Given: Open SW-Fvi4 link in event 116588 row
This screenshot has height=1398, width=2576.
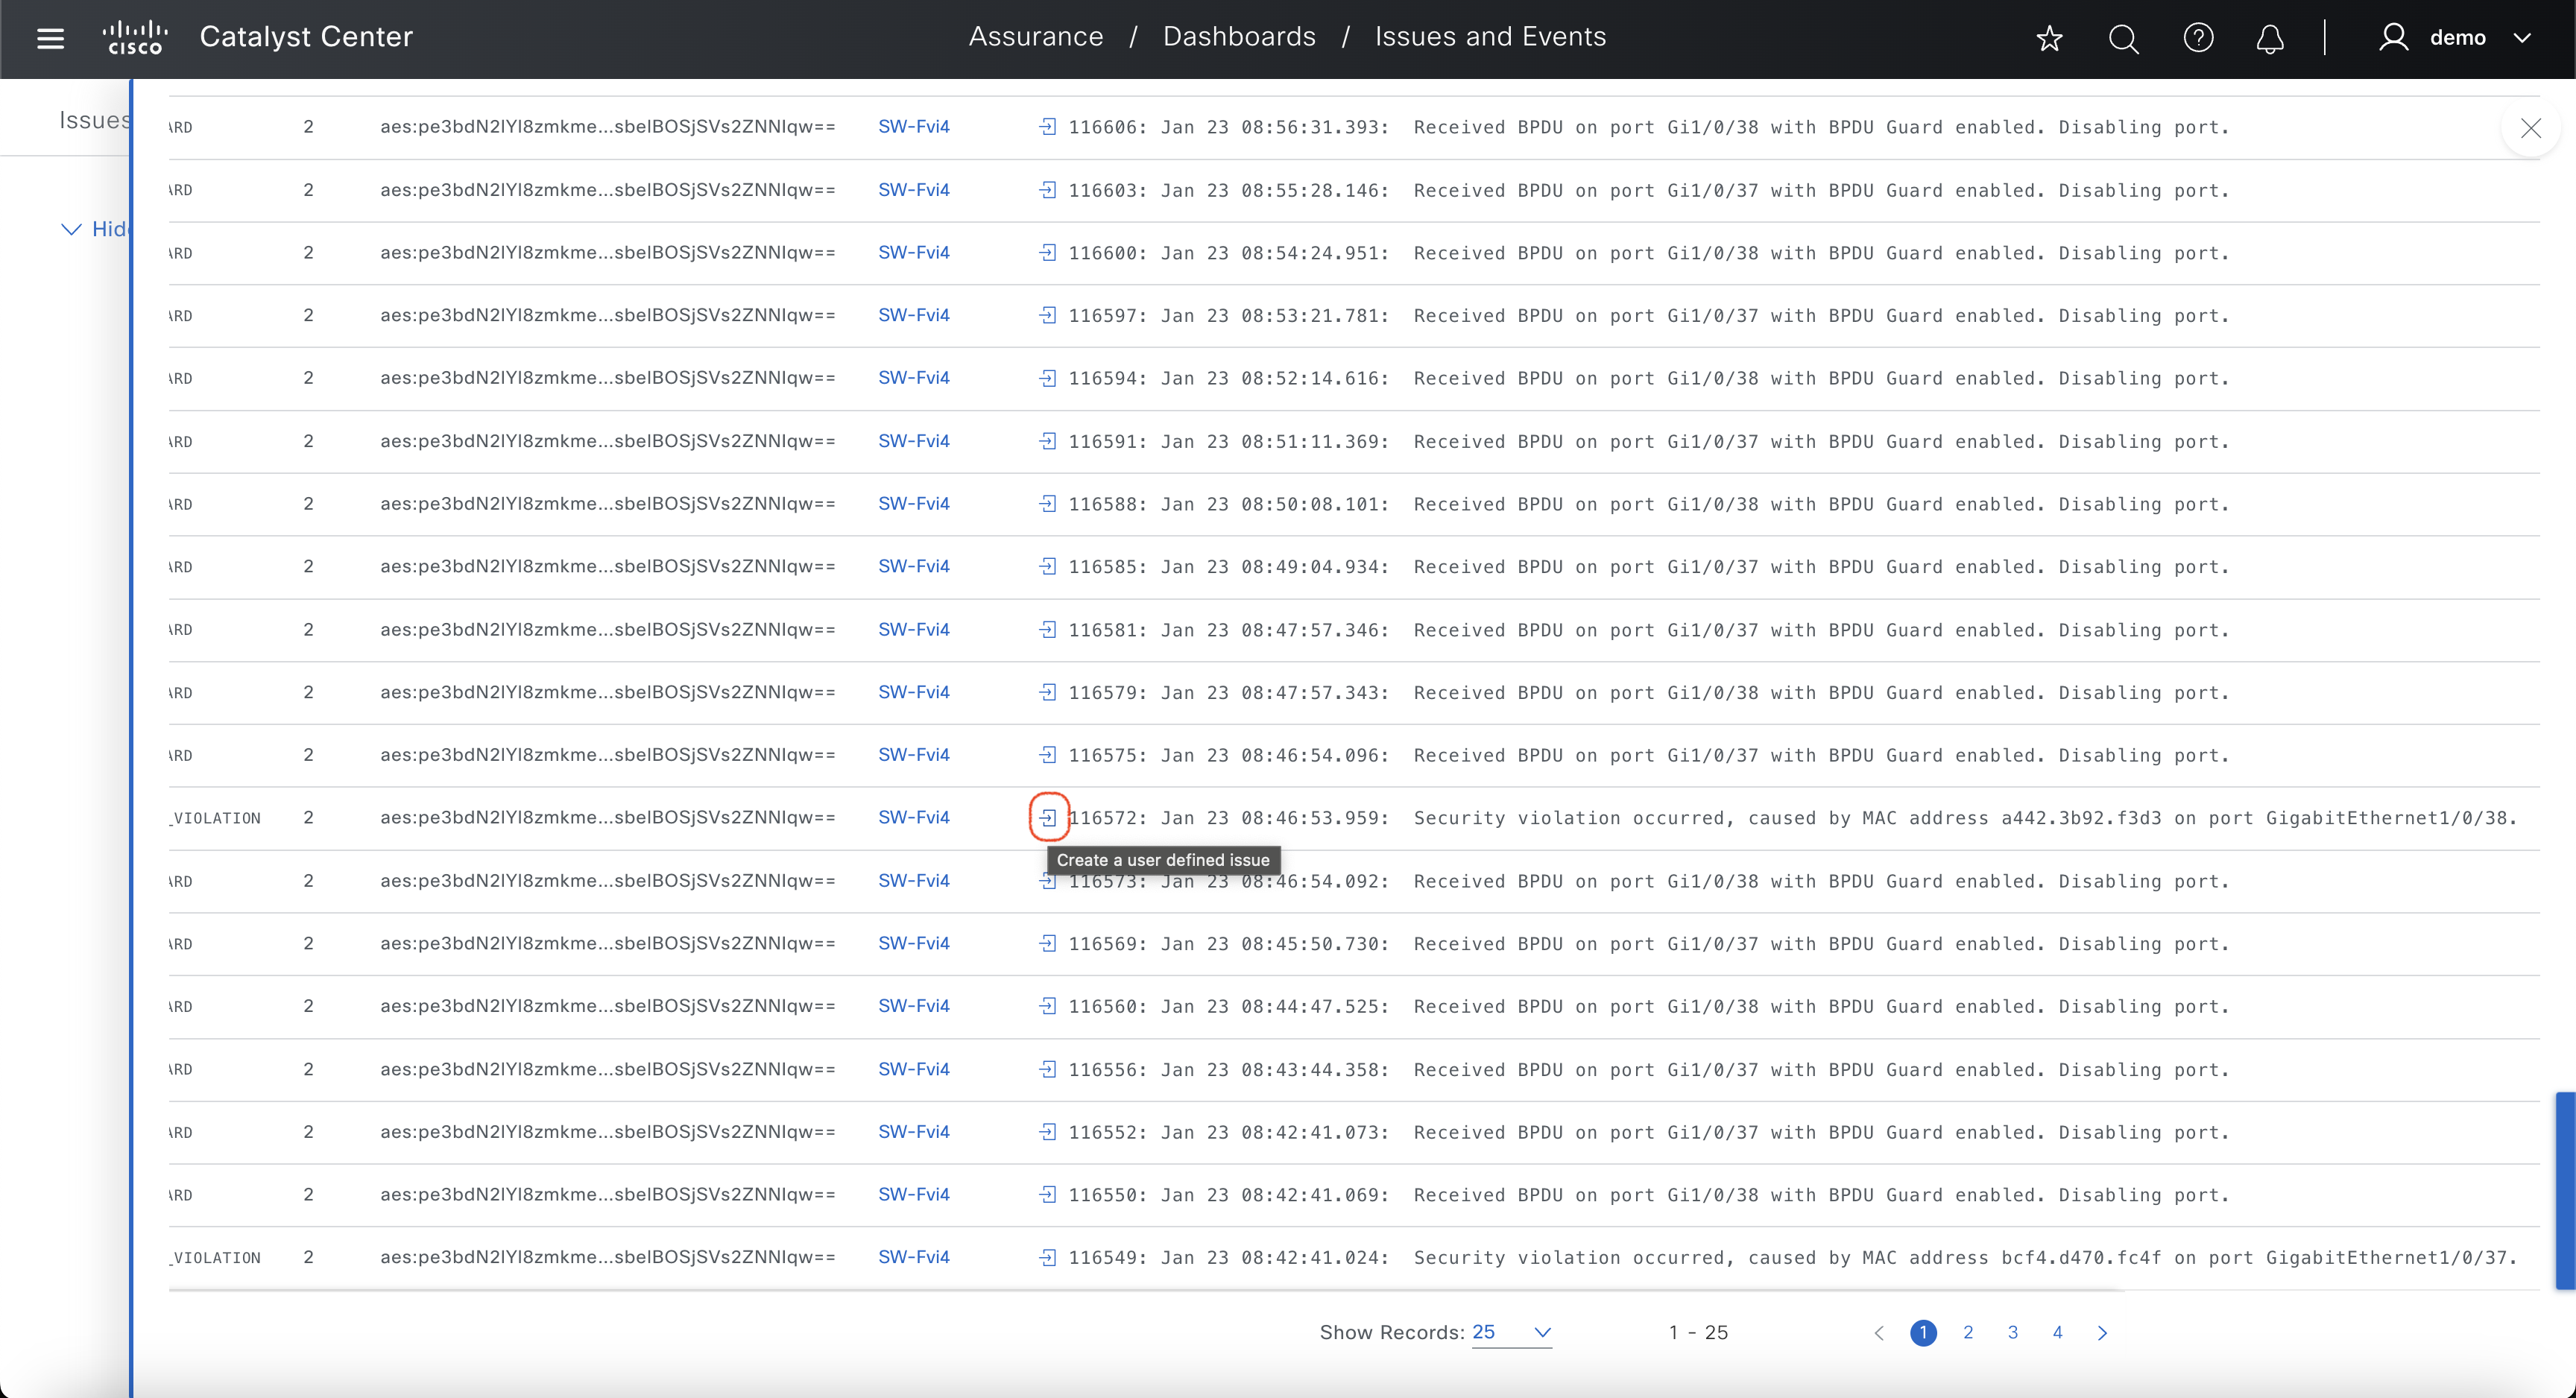Looking at the screenshot, I should pyautogui.click(x=913, y=504).
